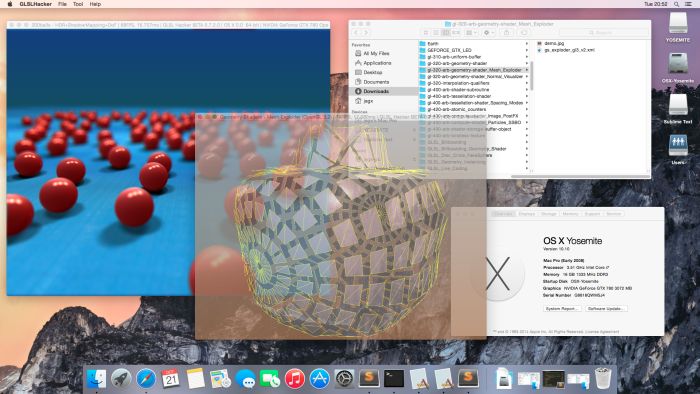Expand gl-320-arb-geometry-shader folder arrow

[x=526, y=63]
